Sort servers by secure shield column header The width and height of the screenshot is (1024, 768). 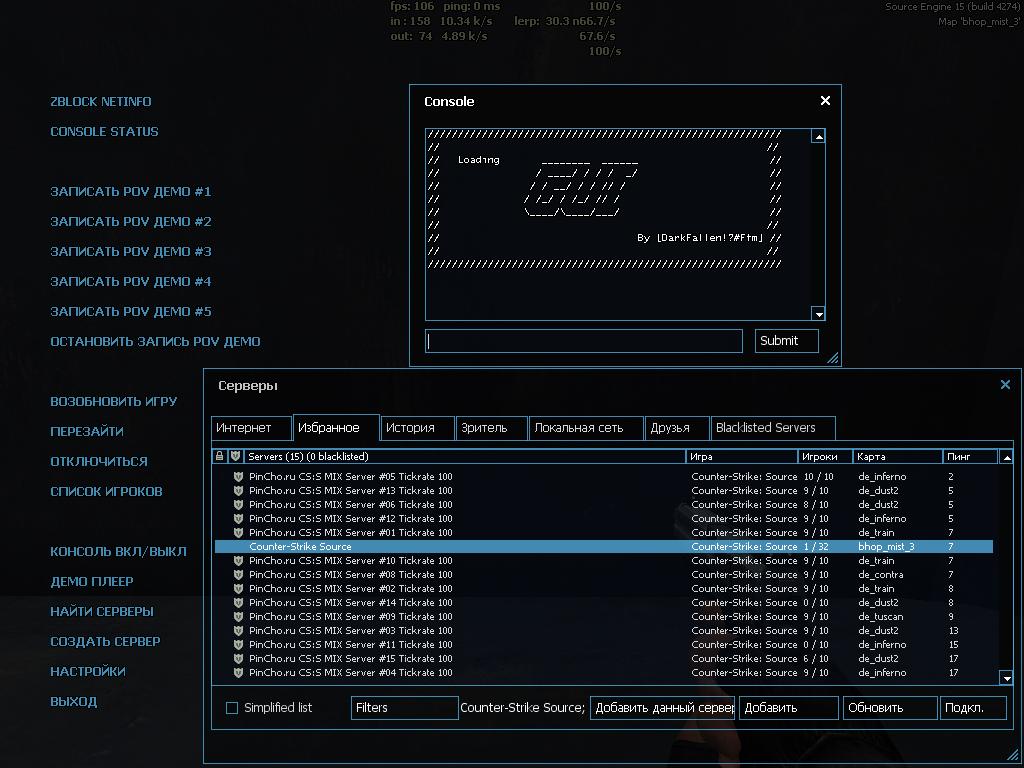tap(236, 456)
